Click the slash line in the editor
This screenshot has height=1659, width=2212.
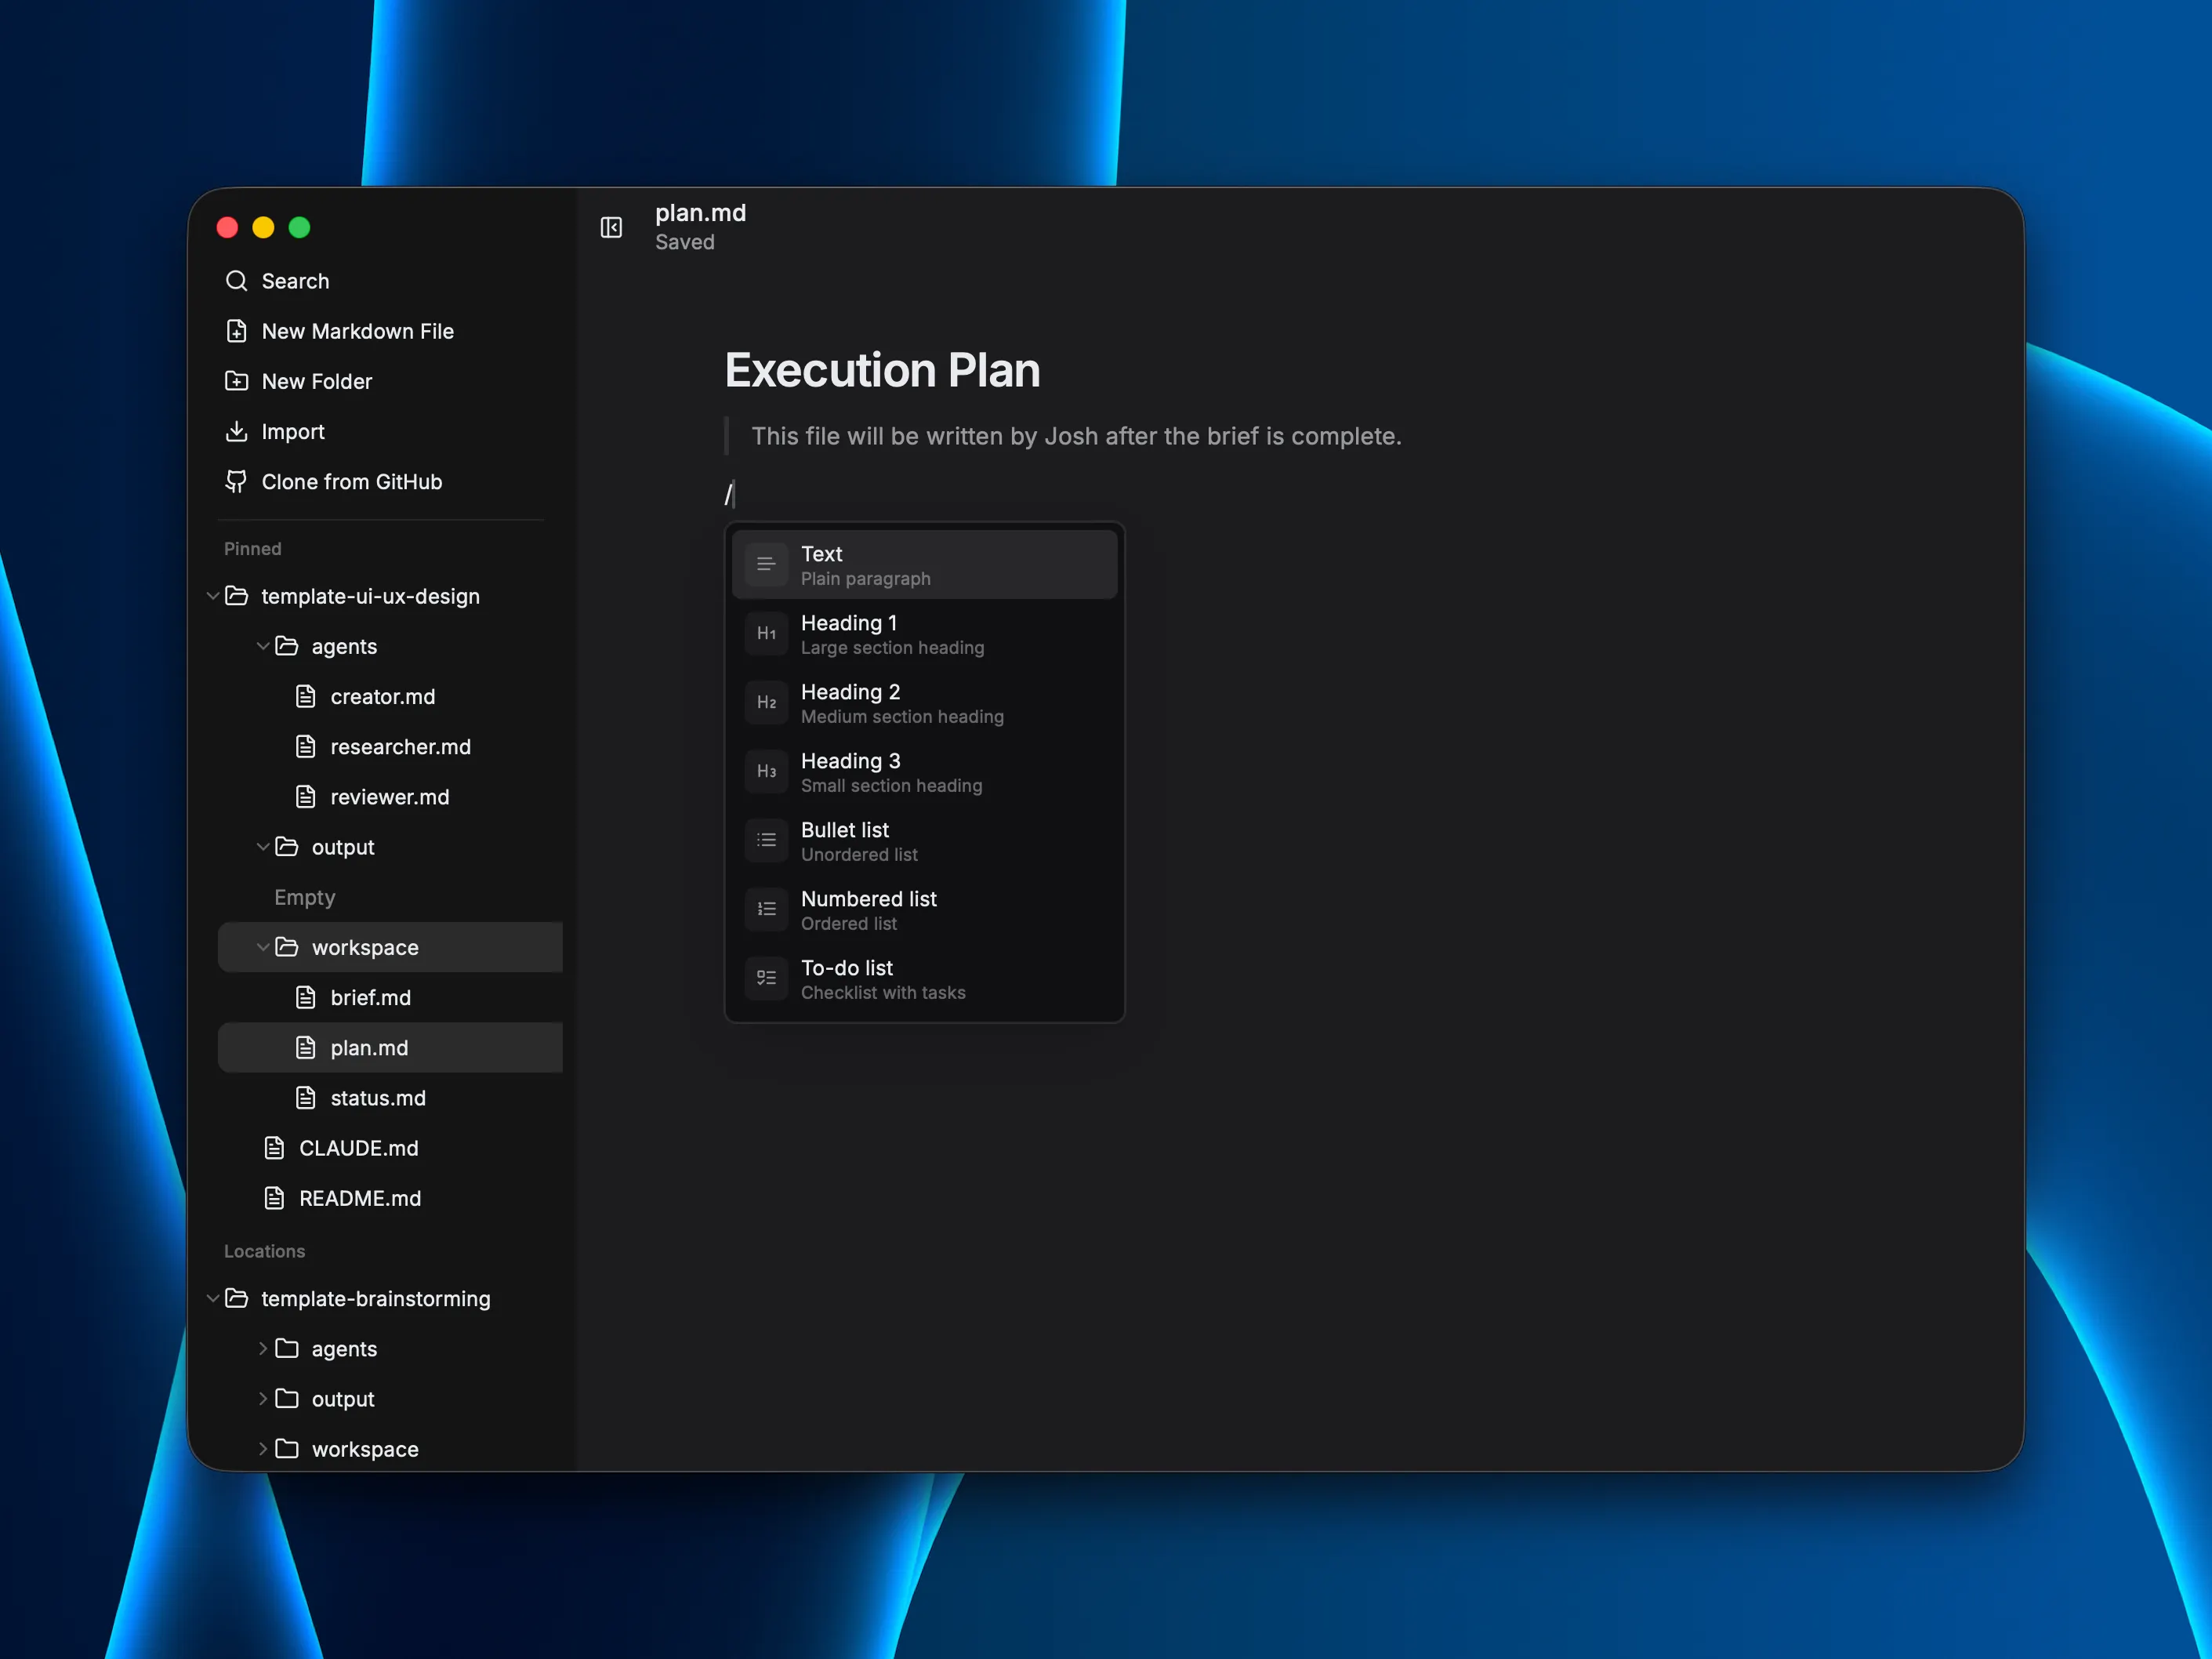click(x=729, y=493)
